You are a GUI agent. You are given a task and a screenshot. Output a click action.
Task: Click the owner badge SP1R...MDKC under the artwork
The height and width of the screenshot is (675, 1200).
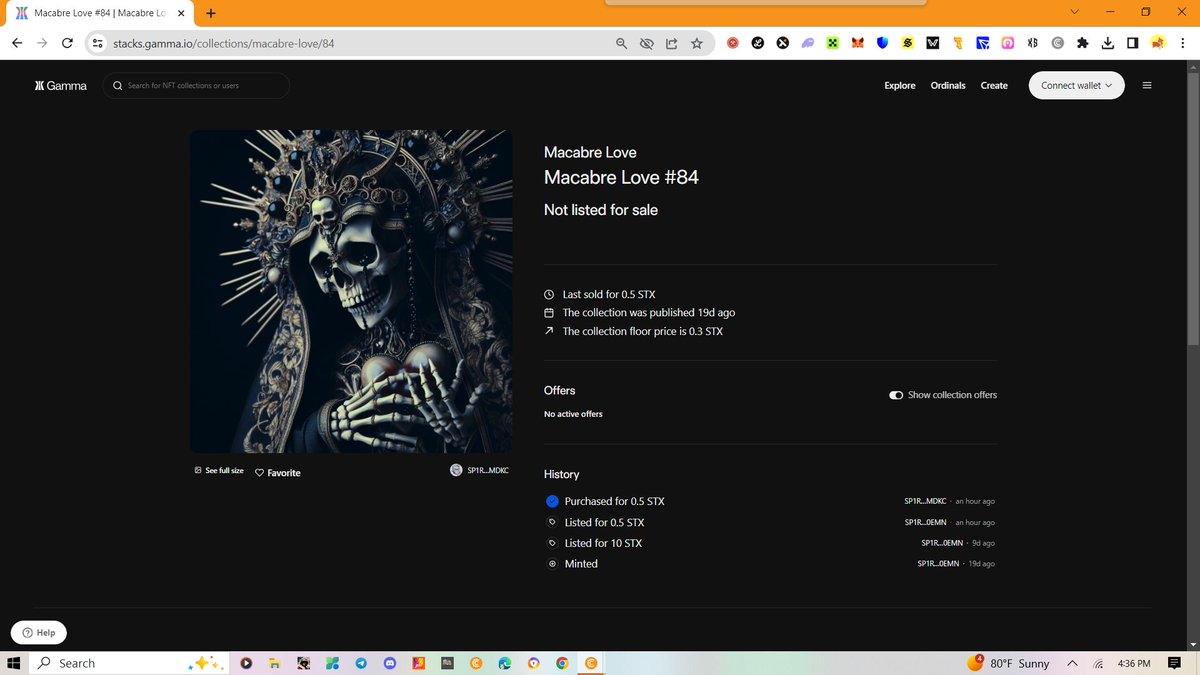(x=480, y=470)
